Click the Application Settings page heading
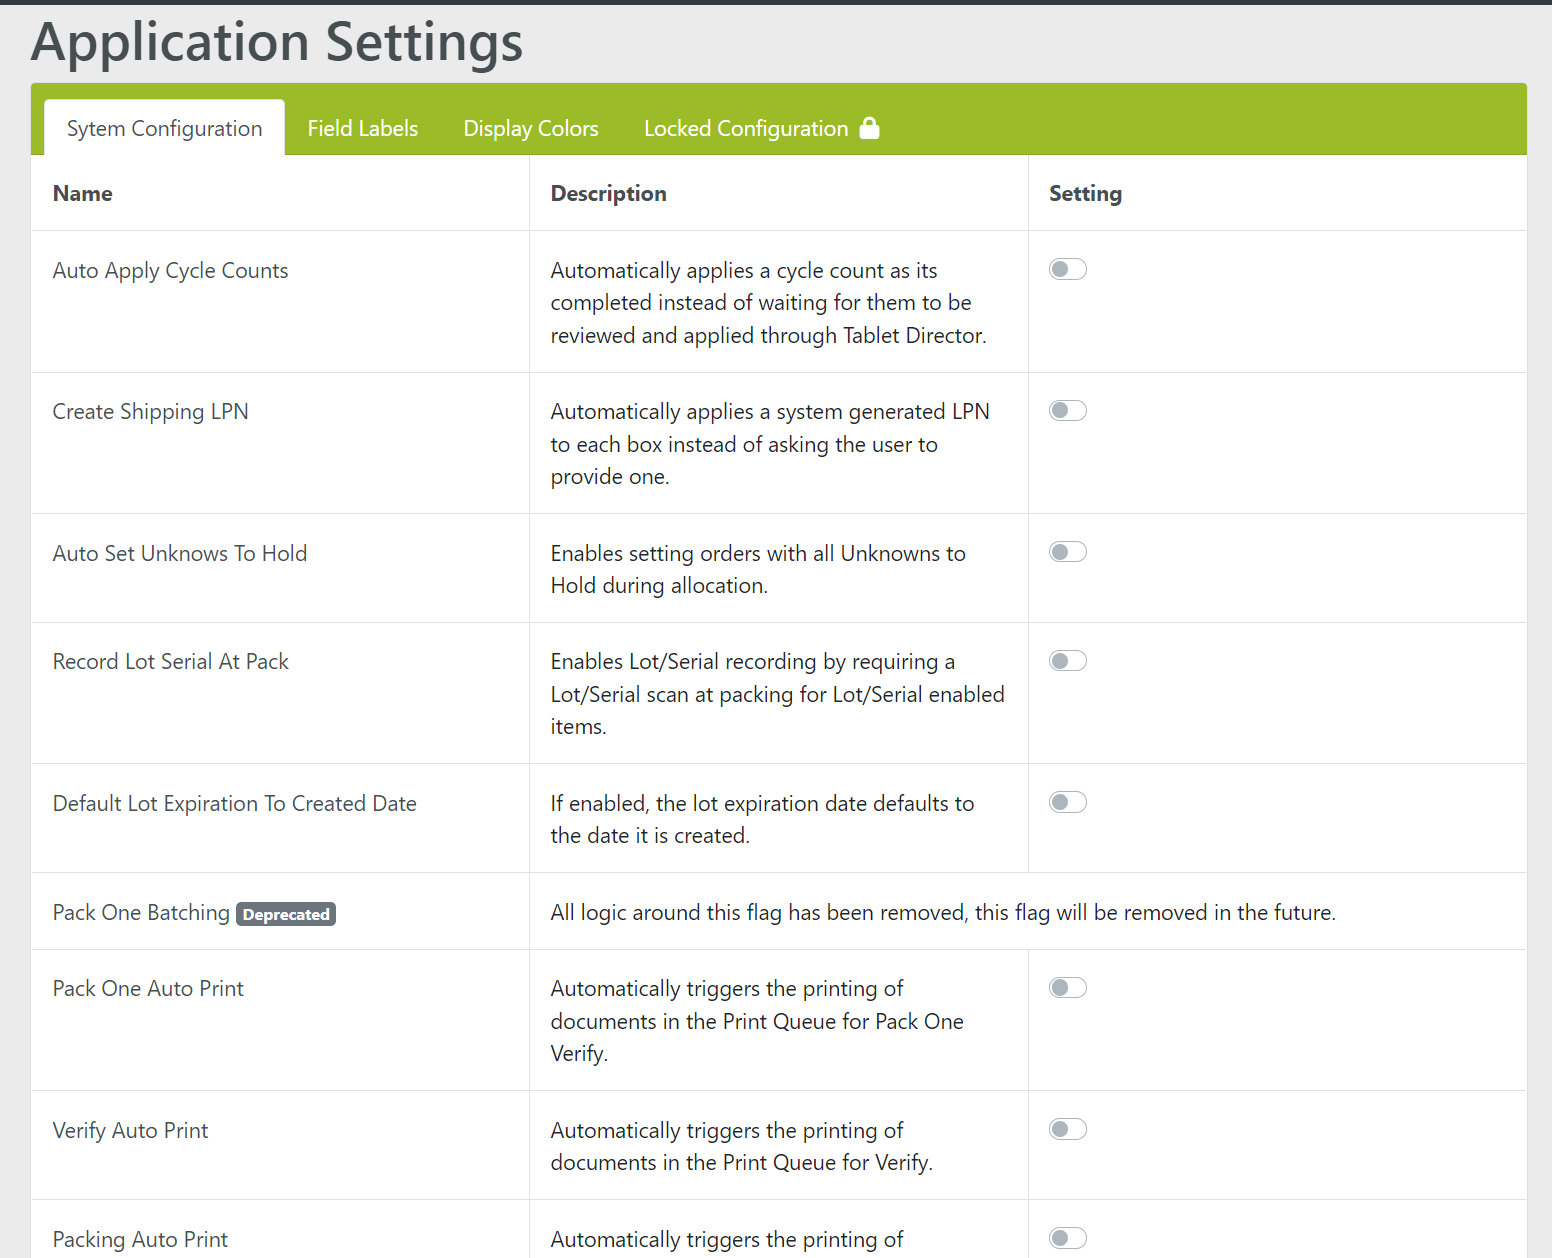 tap(277, 42)
